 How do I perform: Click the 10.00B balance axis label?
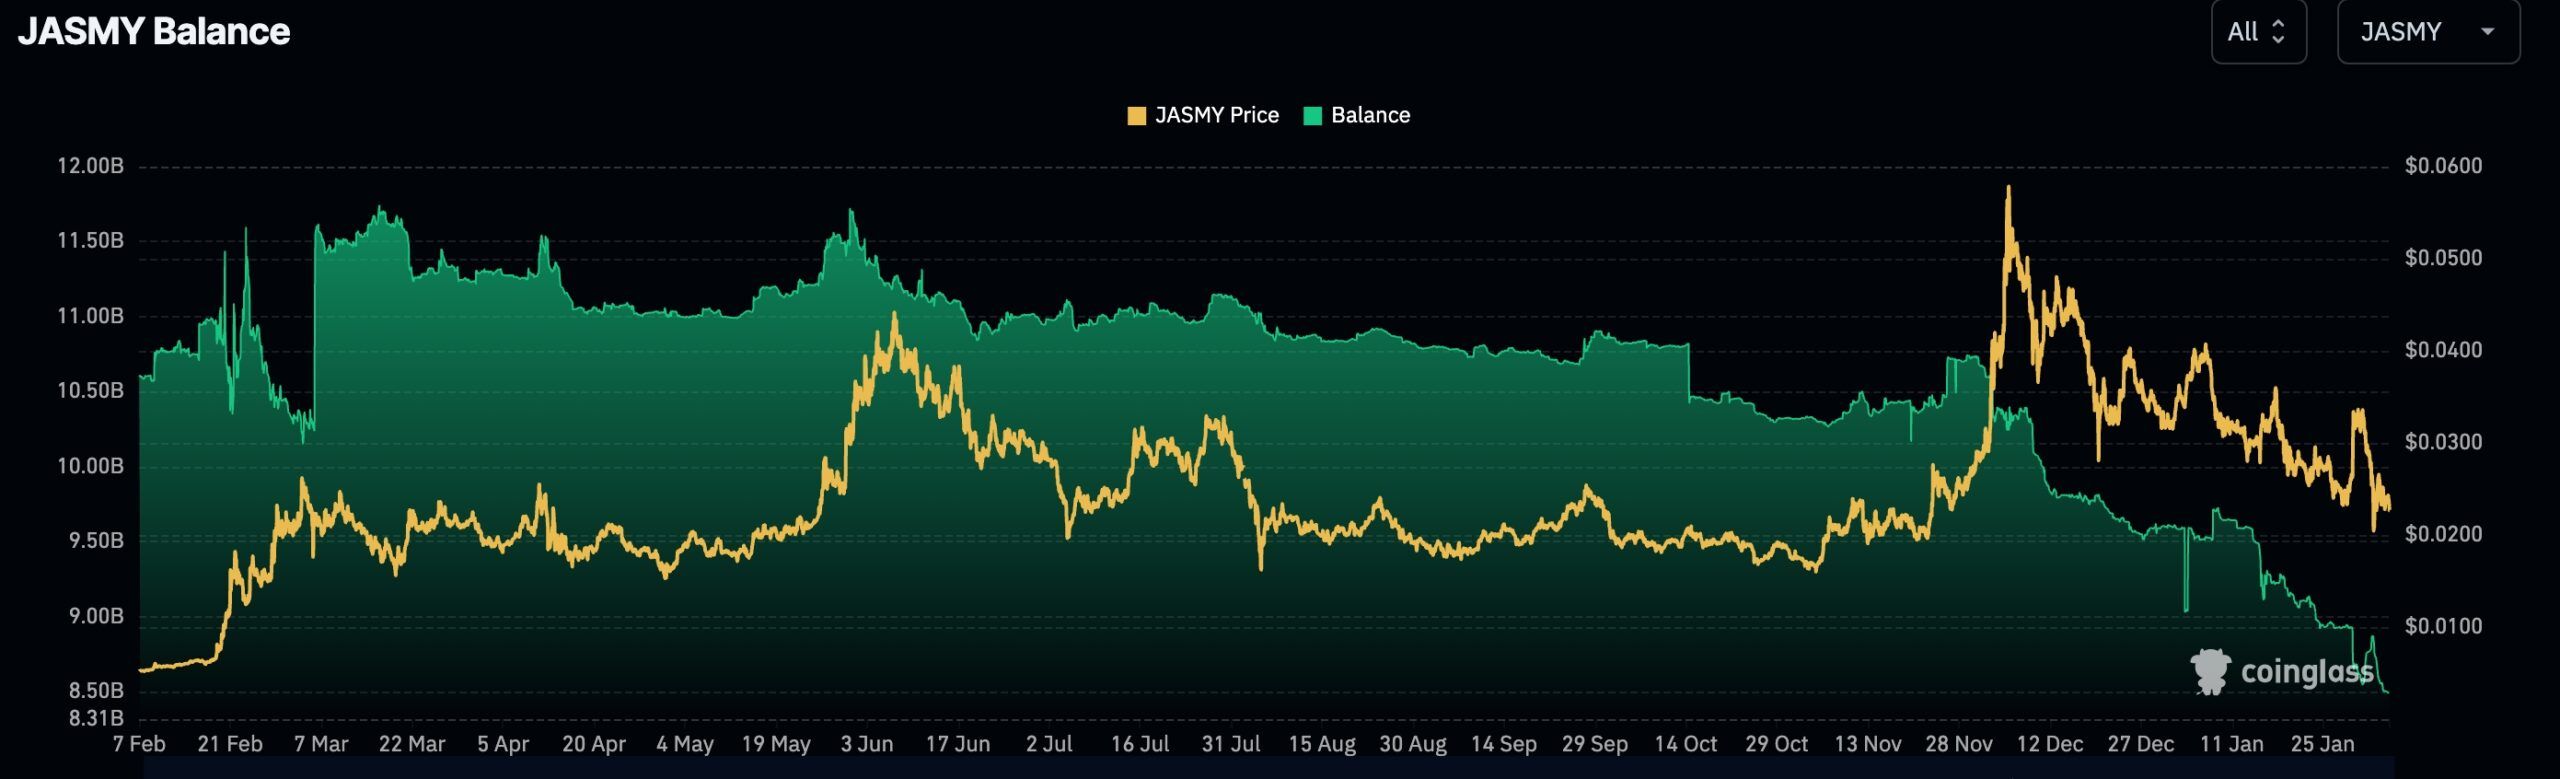click(90, 466)
